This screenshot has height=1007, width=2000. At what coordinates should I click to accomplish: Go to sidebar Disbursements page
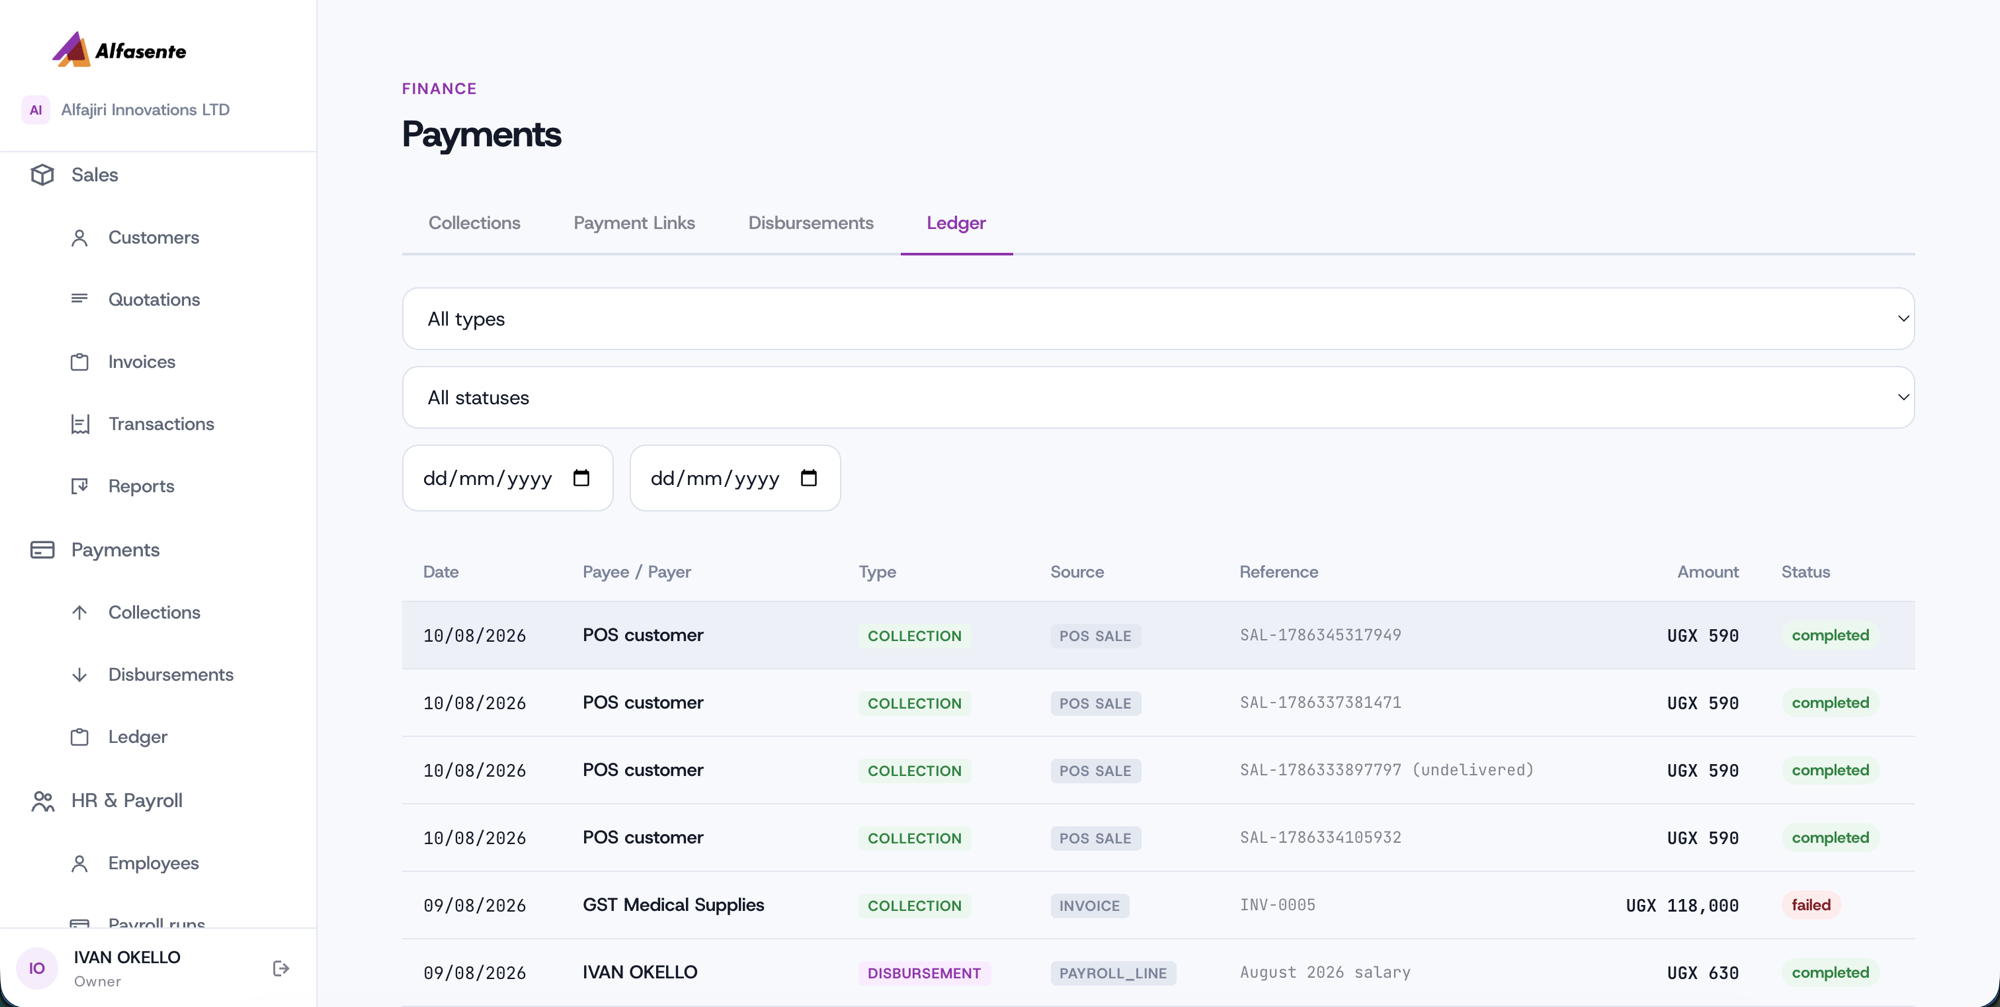[x=171, y=675]
